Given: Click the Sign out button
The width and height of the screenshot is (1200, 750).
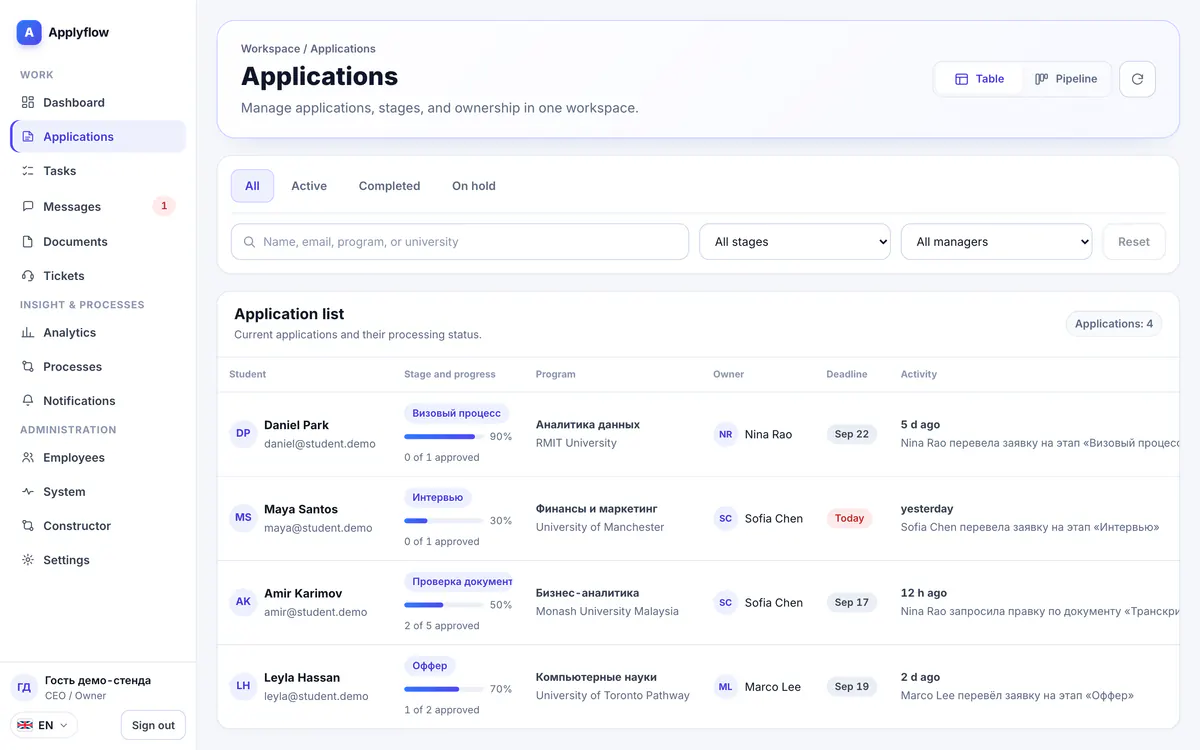Looking at the screenshot, I should click(x=153, y=725).
